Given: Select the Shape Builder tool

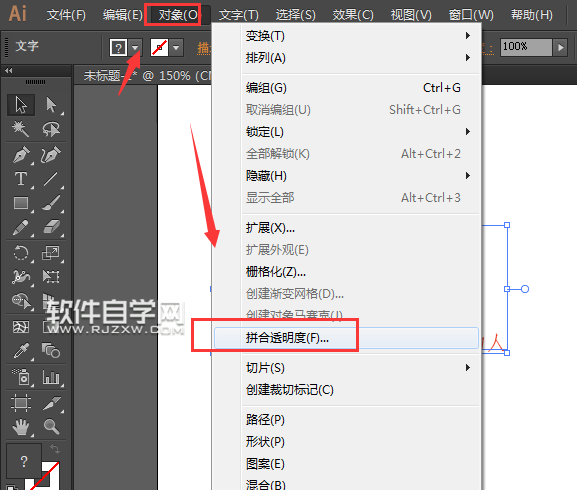Looking at the screenshot, I should (x=21, y=301).
